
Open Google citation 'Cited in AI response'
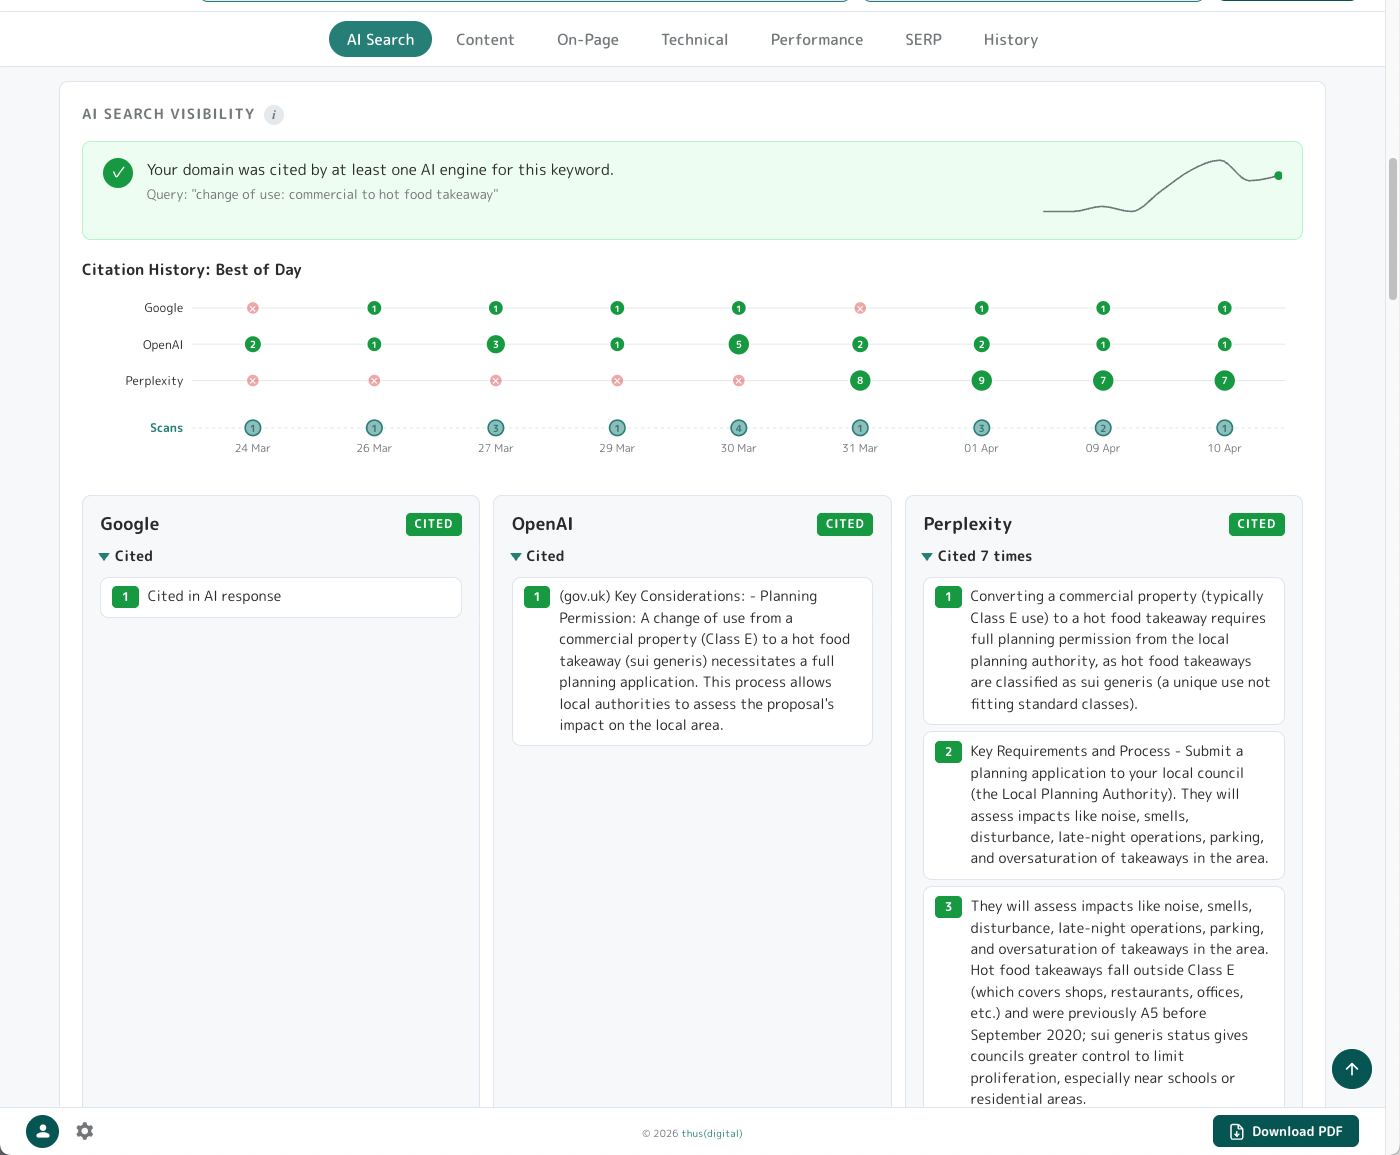(x=281, y=597)
